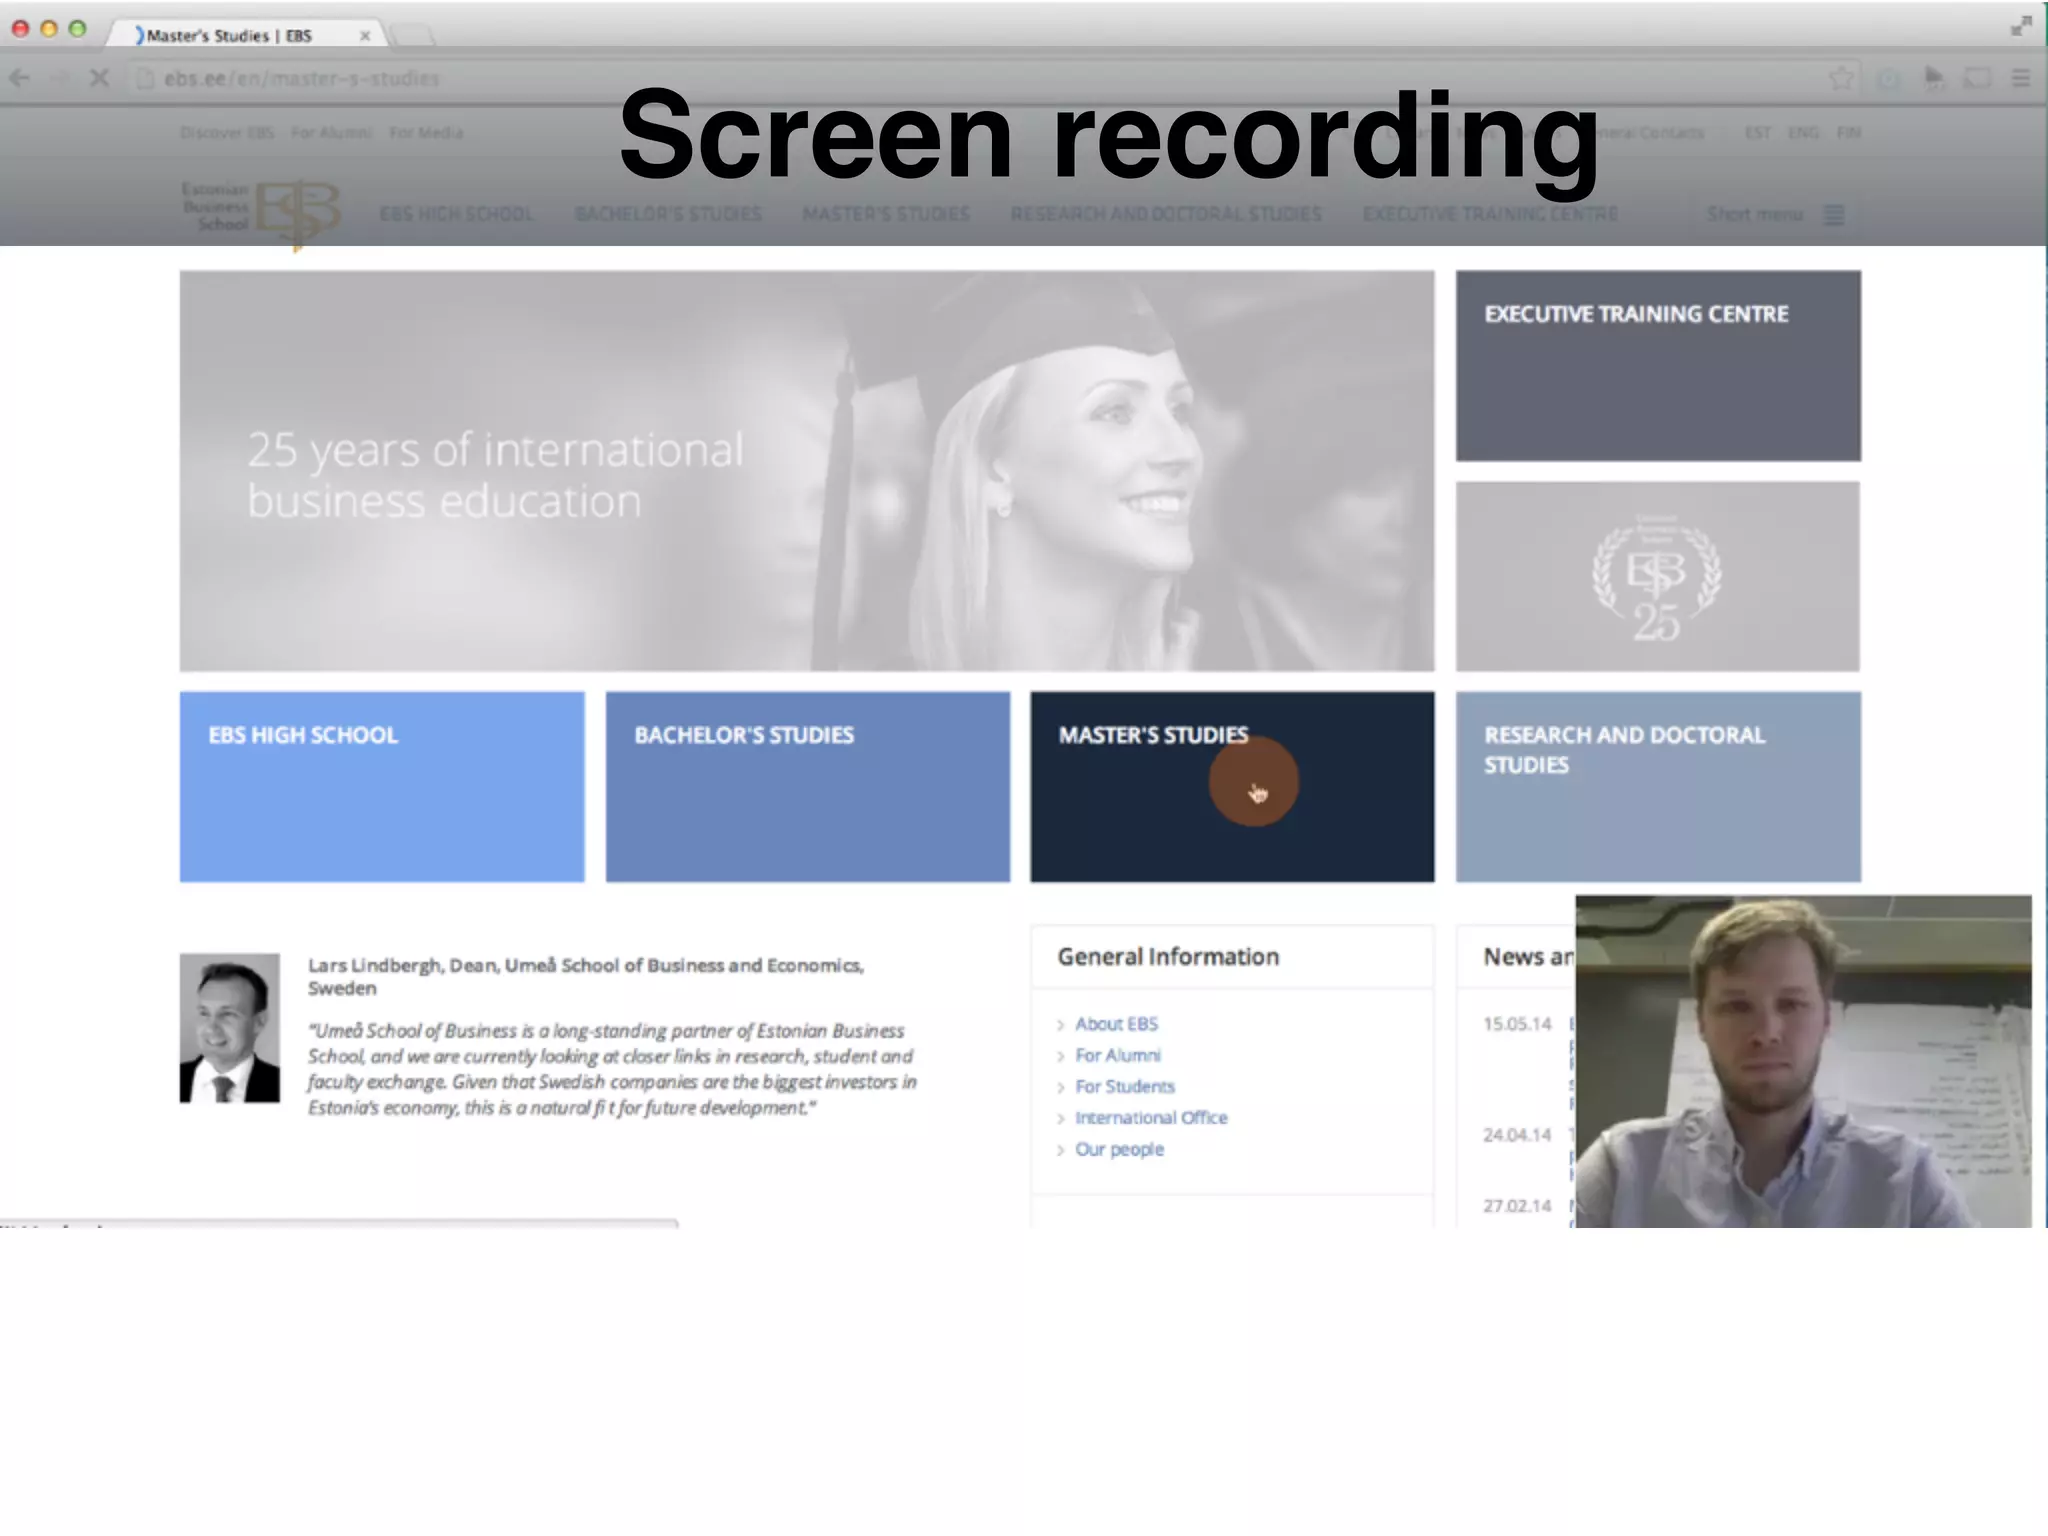Open the Discover EBS top link
The image size is (2048, 1536).
pyautogui.click(x=227, y=133)
